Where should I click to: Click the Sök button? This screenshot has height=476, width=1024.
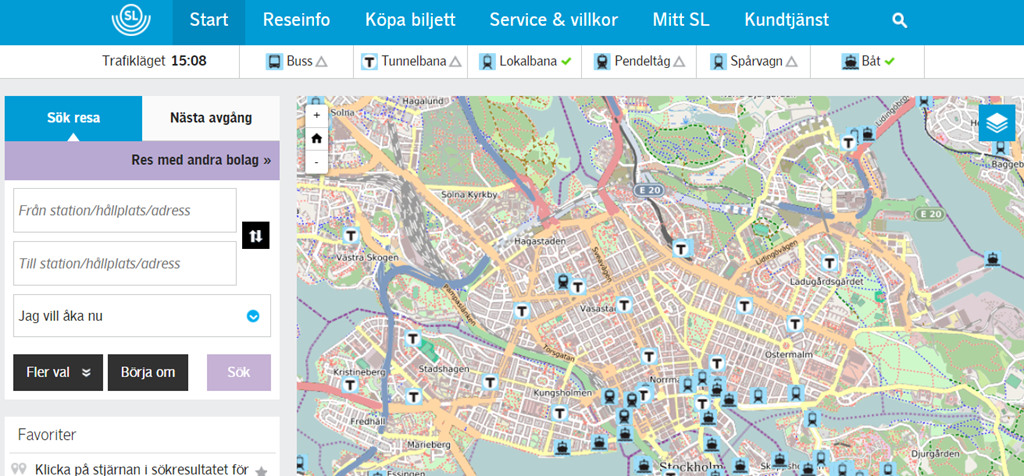(239, 373)
